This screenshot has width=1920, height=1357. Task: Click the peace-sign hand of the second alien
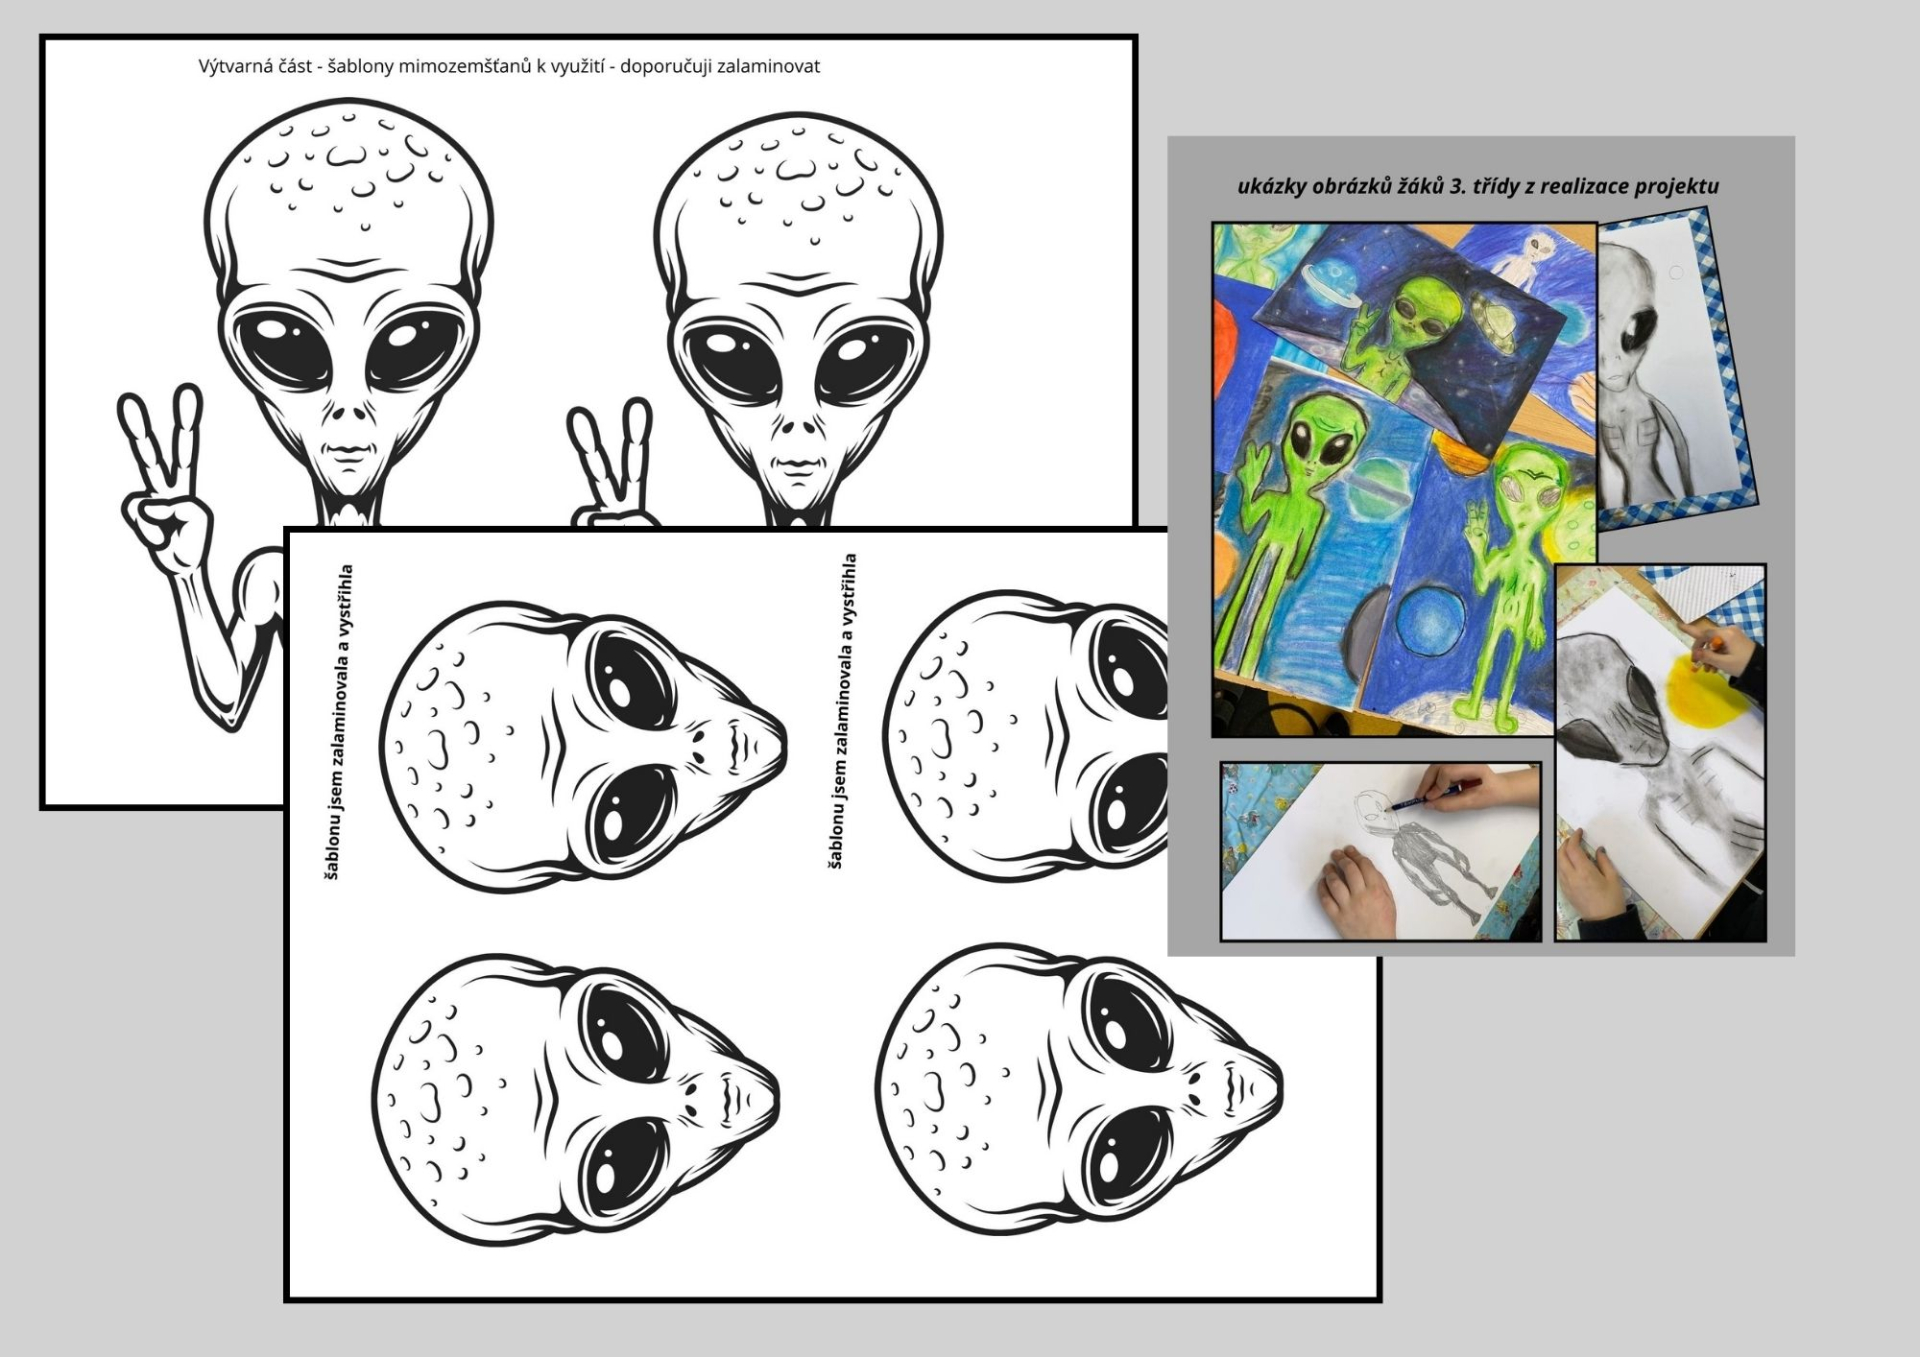tap(612, 463)
